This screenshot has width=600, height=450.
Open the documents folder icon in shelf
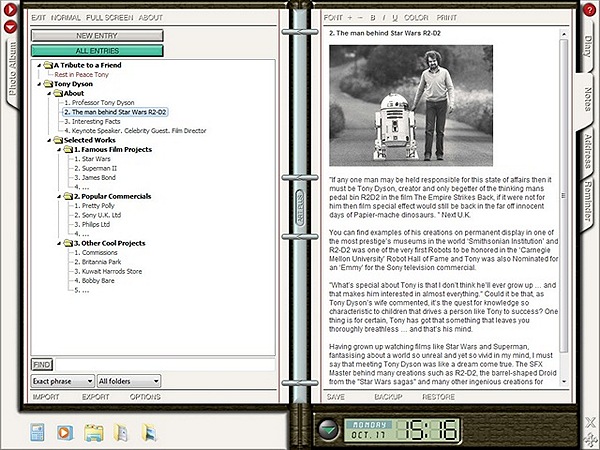121,433
